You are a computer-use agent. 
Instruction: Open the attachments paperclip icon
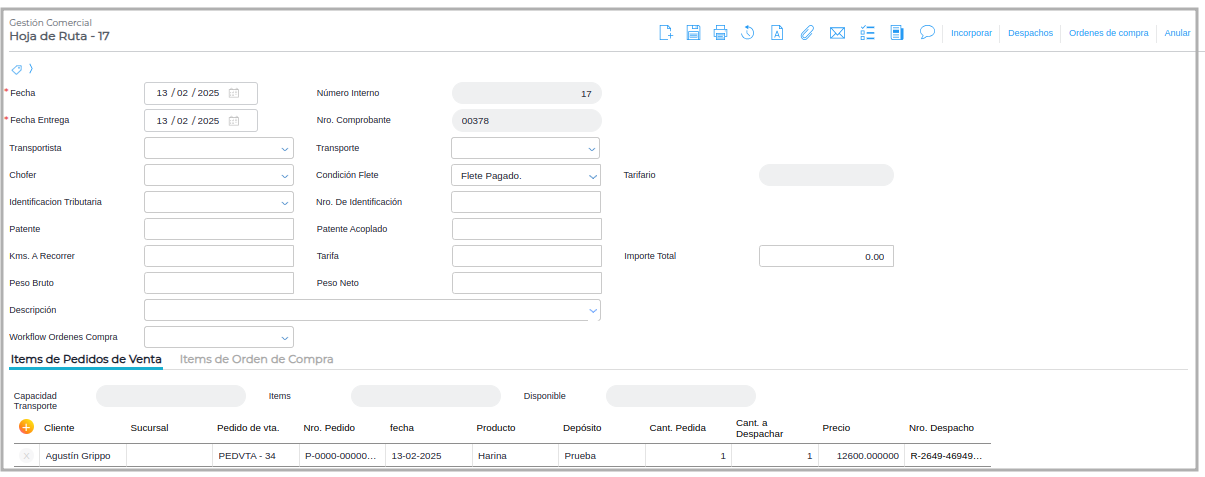pos(807,33)
